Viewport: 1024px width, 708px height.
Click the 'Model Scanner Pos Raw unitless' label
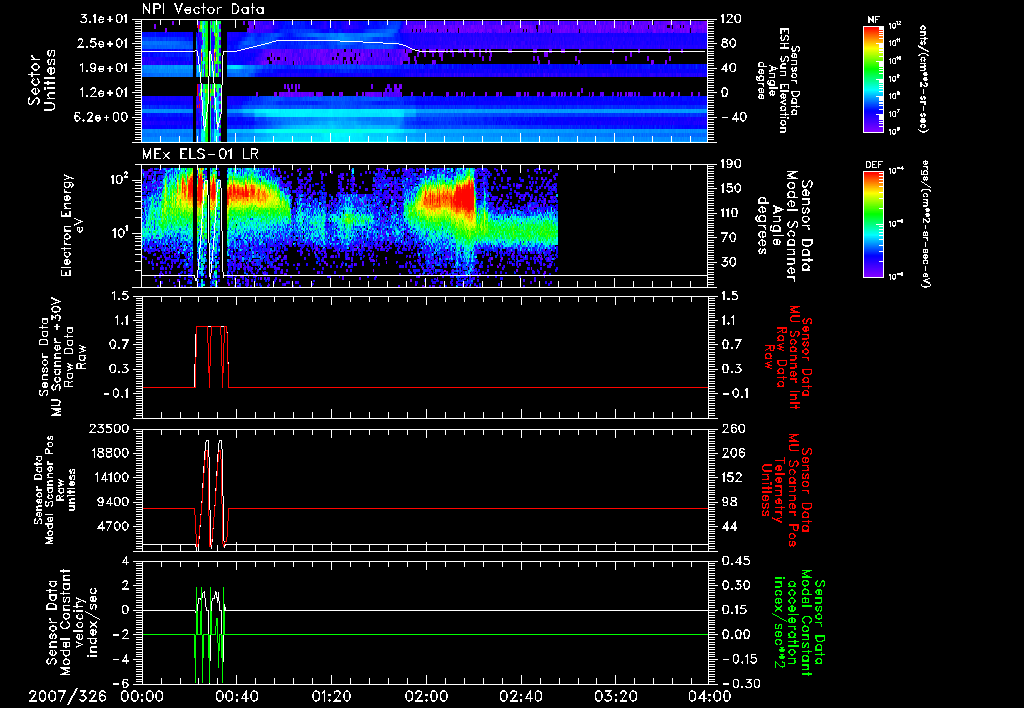point(54,490)
